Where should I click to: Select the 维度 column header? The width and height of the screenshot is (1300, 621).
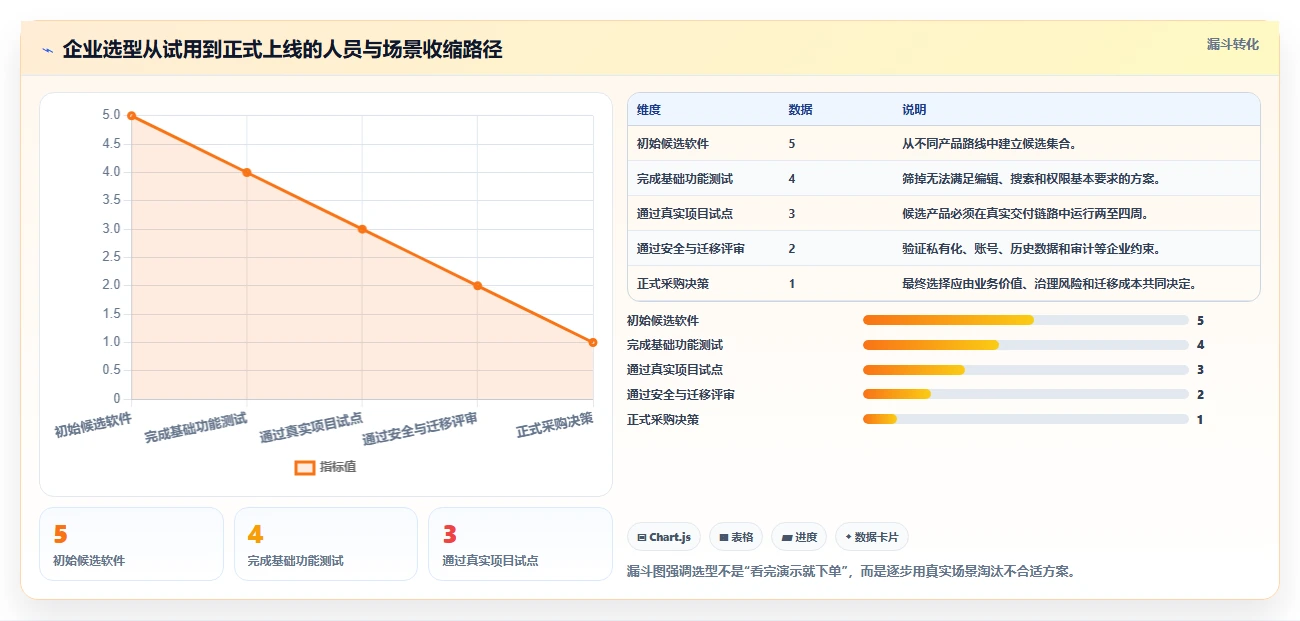649,110
